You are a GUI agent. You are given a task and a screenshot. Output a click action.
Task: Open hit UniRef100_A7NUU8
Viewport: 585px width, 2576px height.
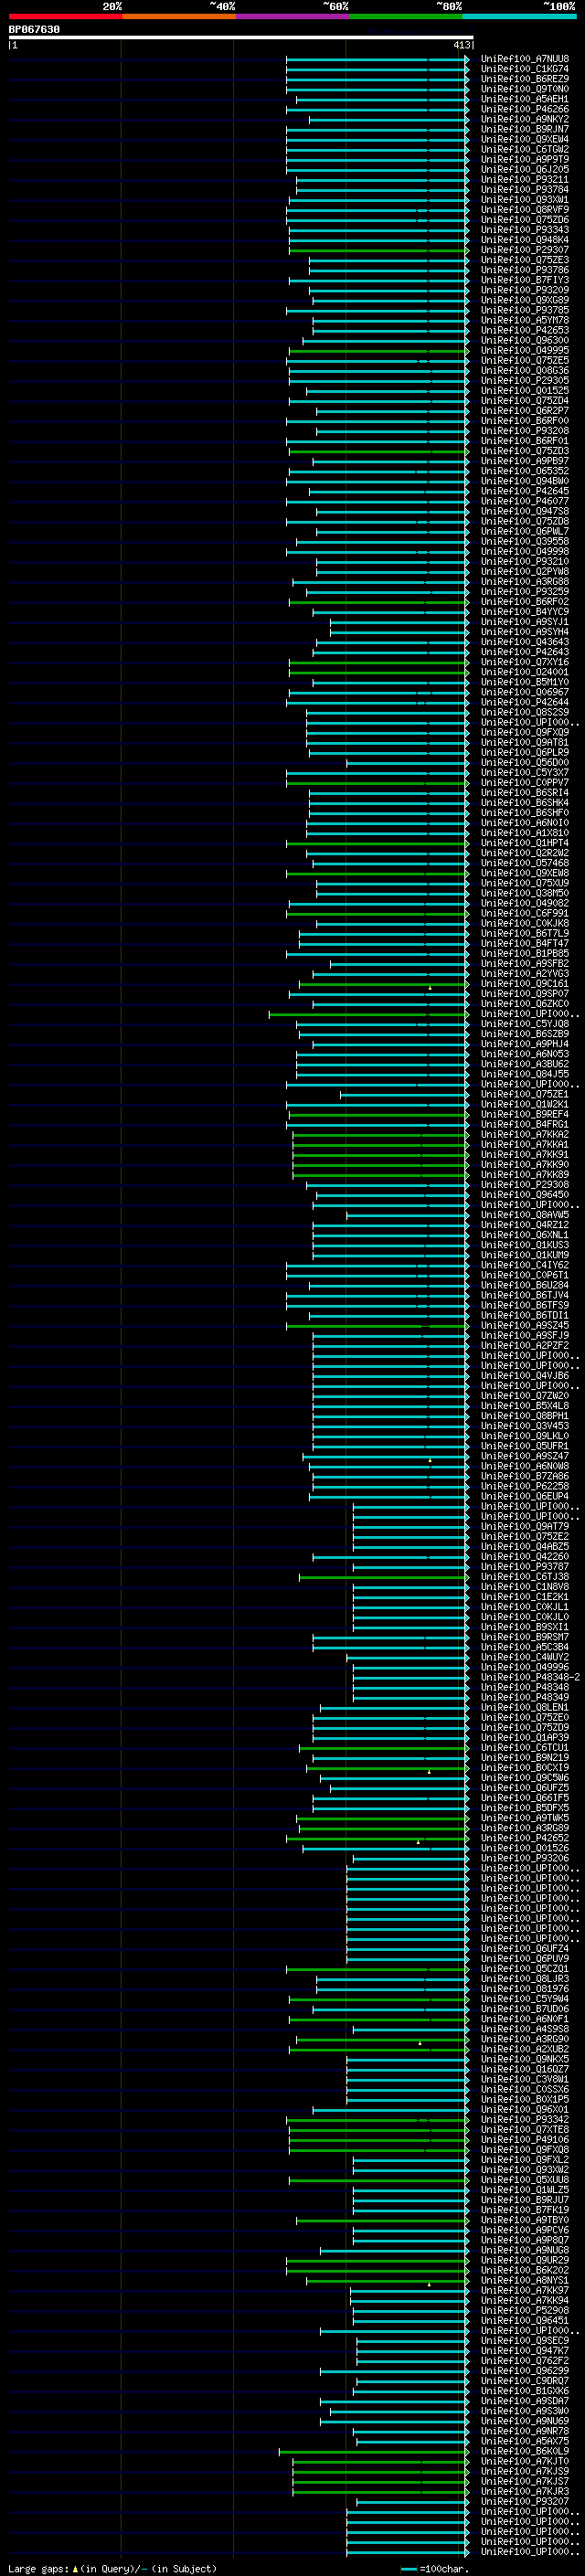coord(525,59)
